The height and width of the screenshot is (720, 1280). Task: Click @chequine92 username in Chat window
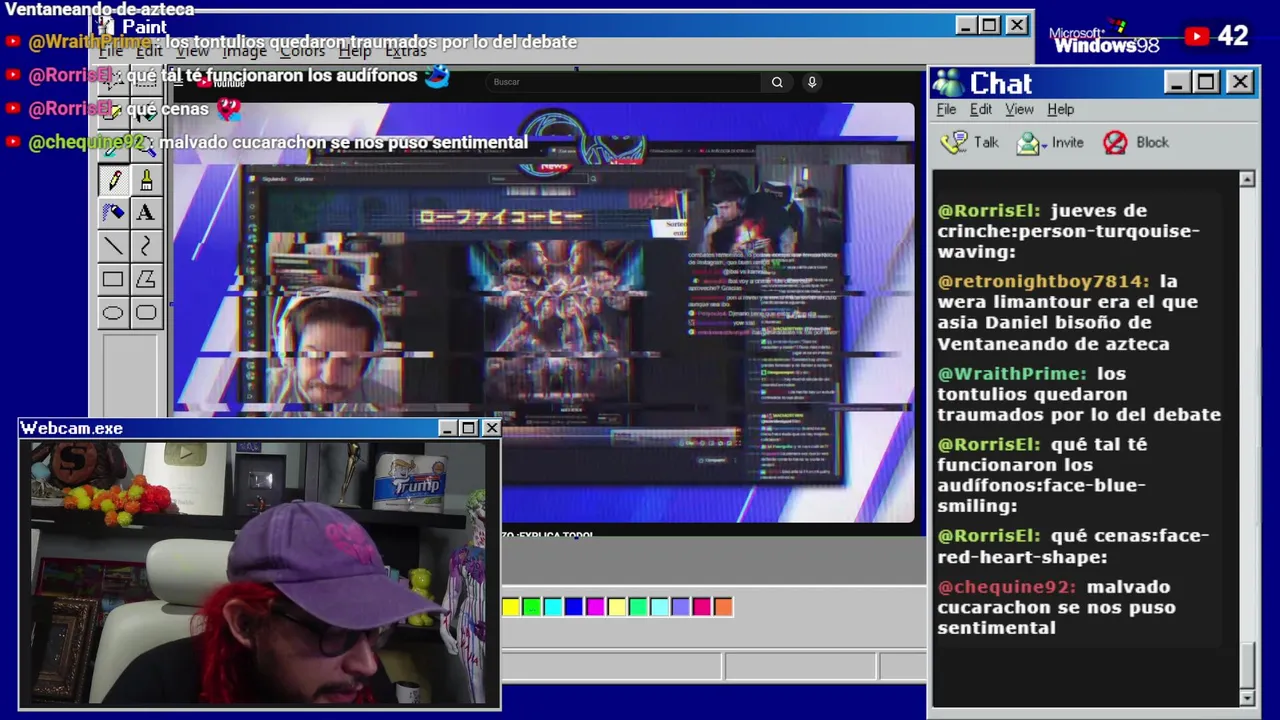click(x=1006, y=587)
